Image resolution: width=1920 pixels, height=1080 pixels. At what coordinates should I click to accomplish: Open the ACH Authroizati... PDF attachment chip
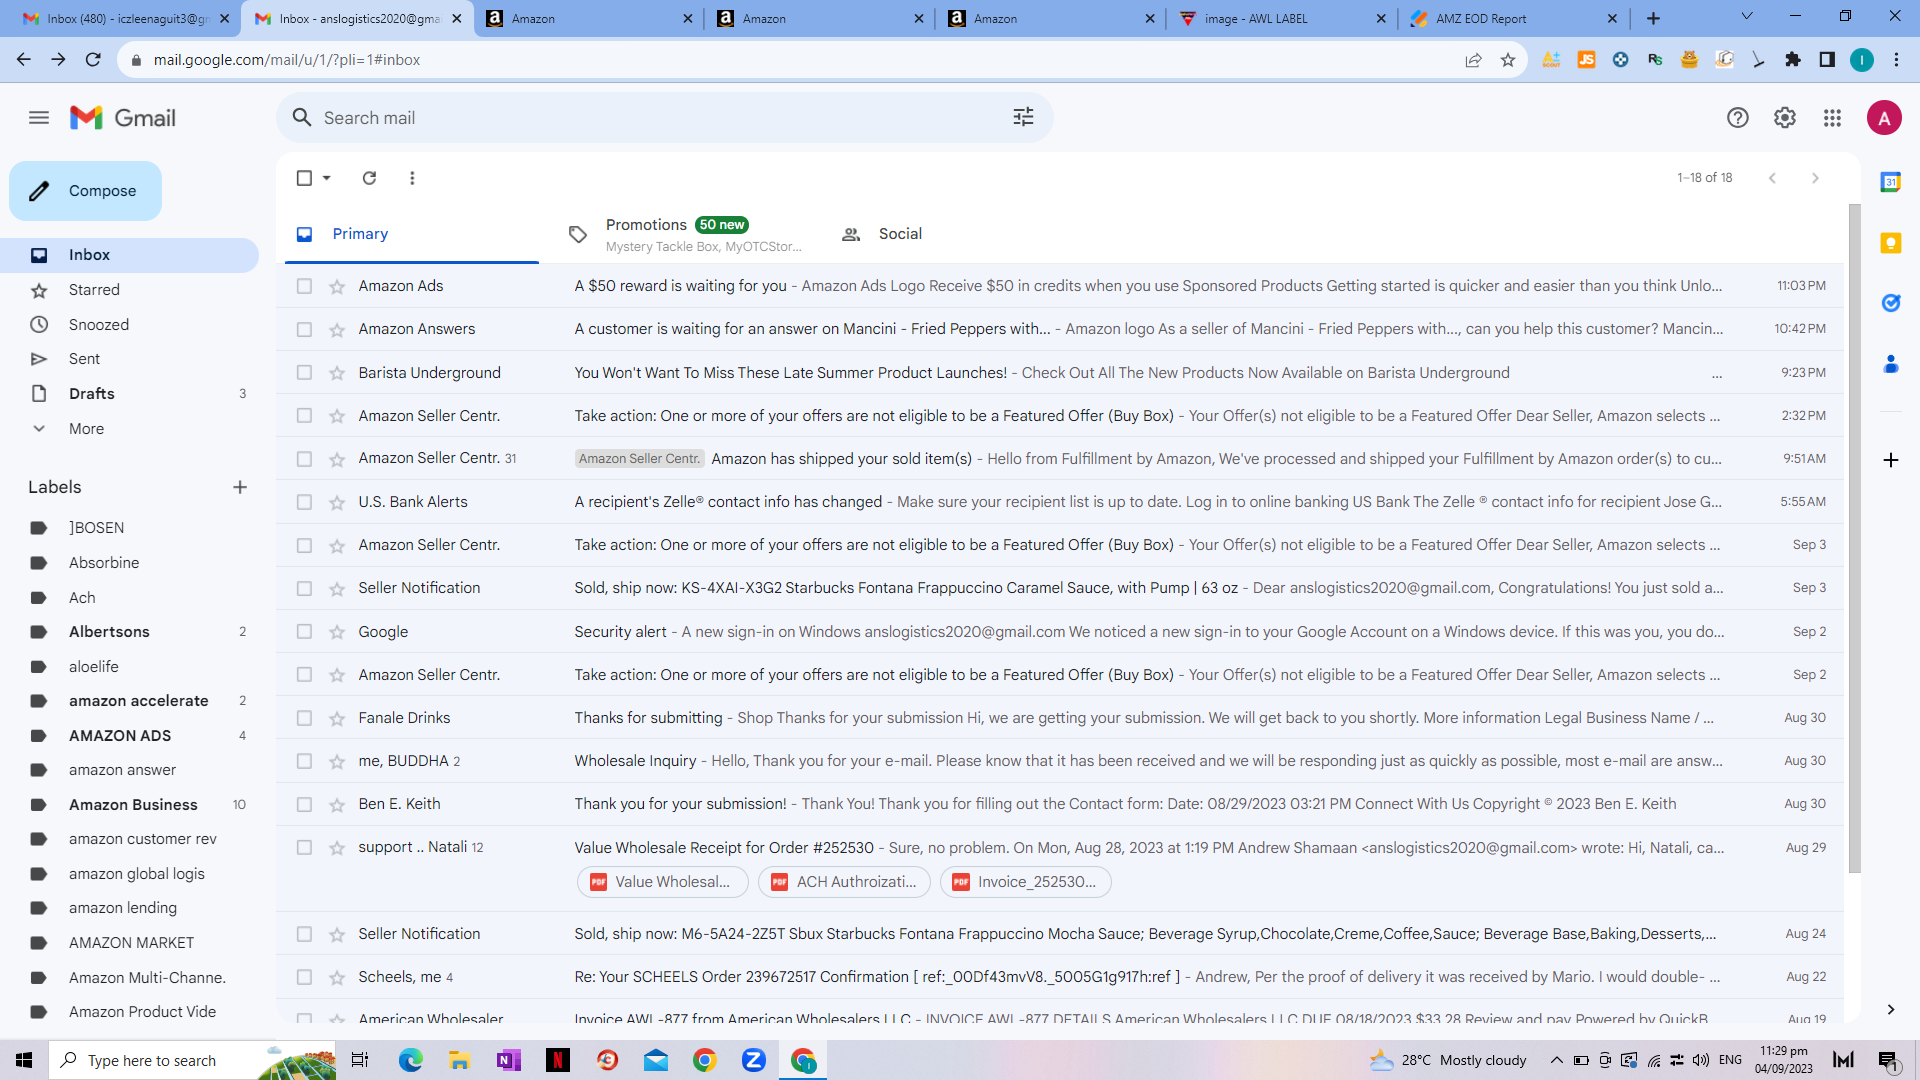pyautogui.click(x=844, y=882)
